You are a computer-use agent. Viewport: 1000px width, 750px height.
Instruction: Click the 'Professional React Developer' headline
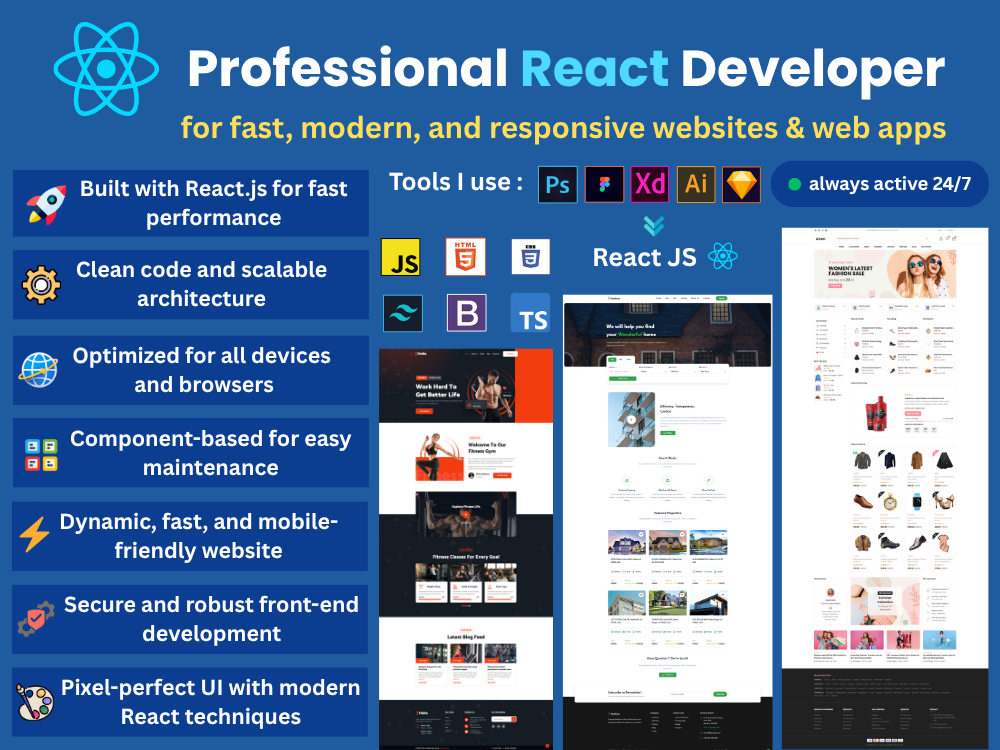pos(566,69)
